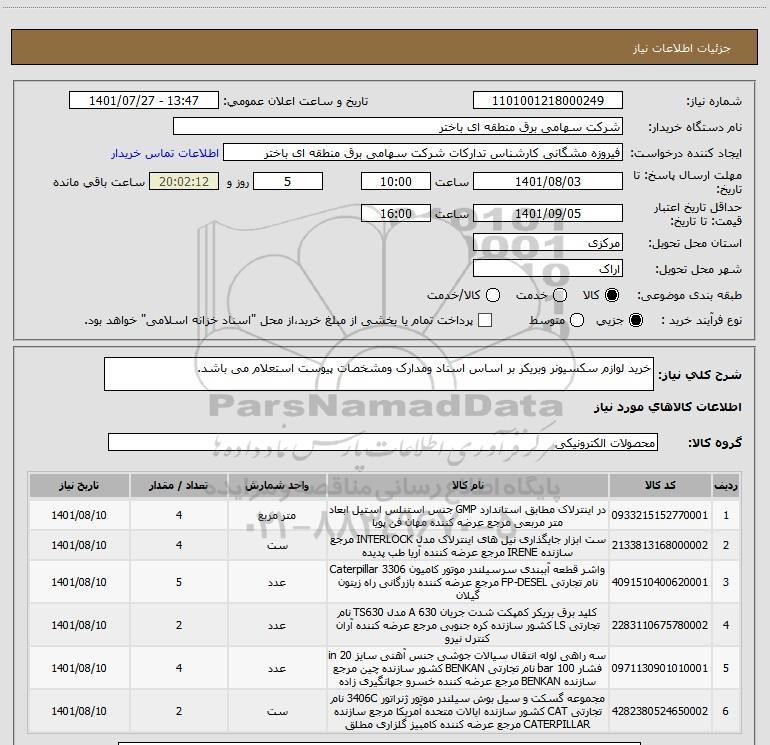The height and width of the screenshot is (745, 770).
Task: Choose the جزیی purchase type radio
Action: (x=635, y=320)
